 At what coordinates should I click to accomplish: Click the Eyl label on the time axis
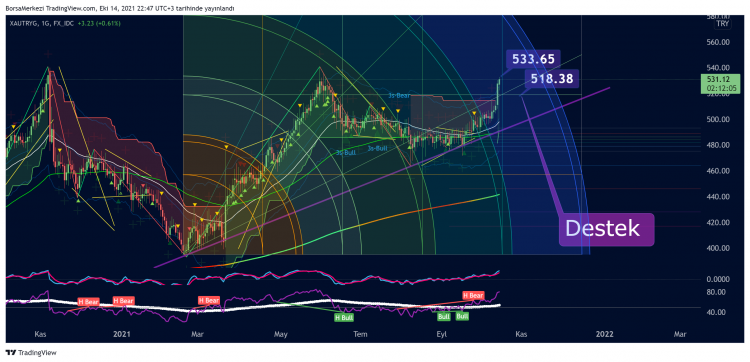(x=442, y=335)
